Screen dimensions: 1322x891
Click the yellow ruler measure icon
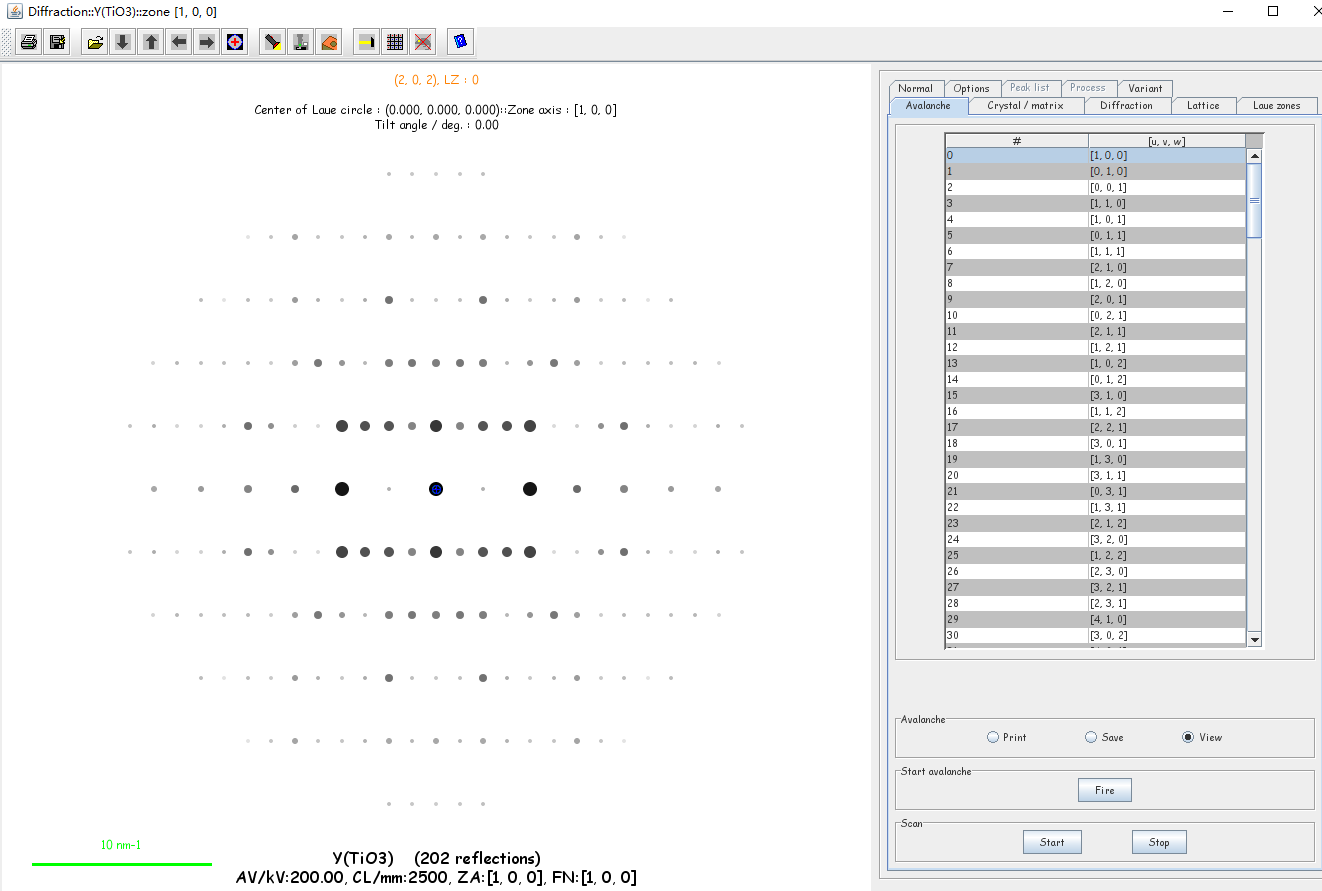[367, 42]
